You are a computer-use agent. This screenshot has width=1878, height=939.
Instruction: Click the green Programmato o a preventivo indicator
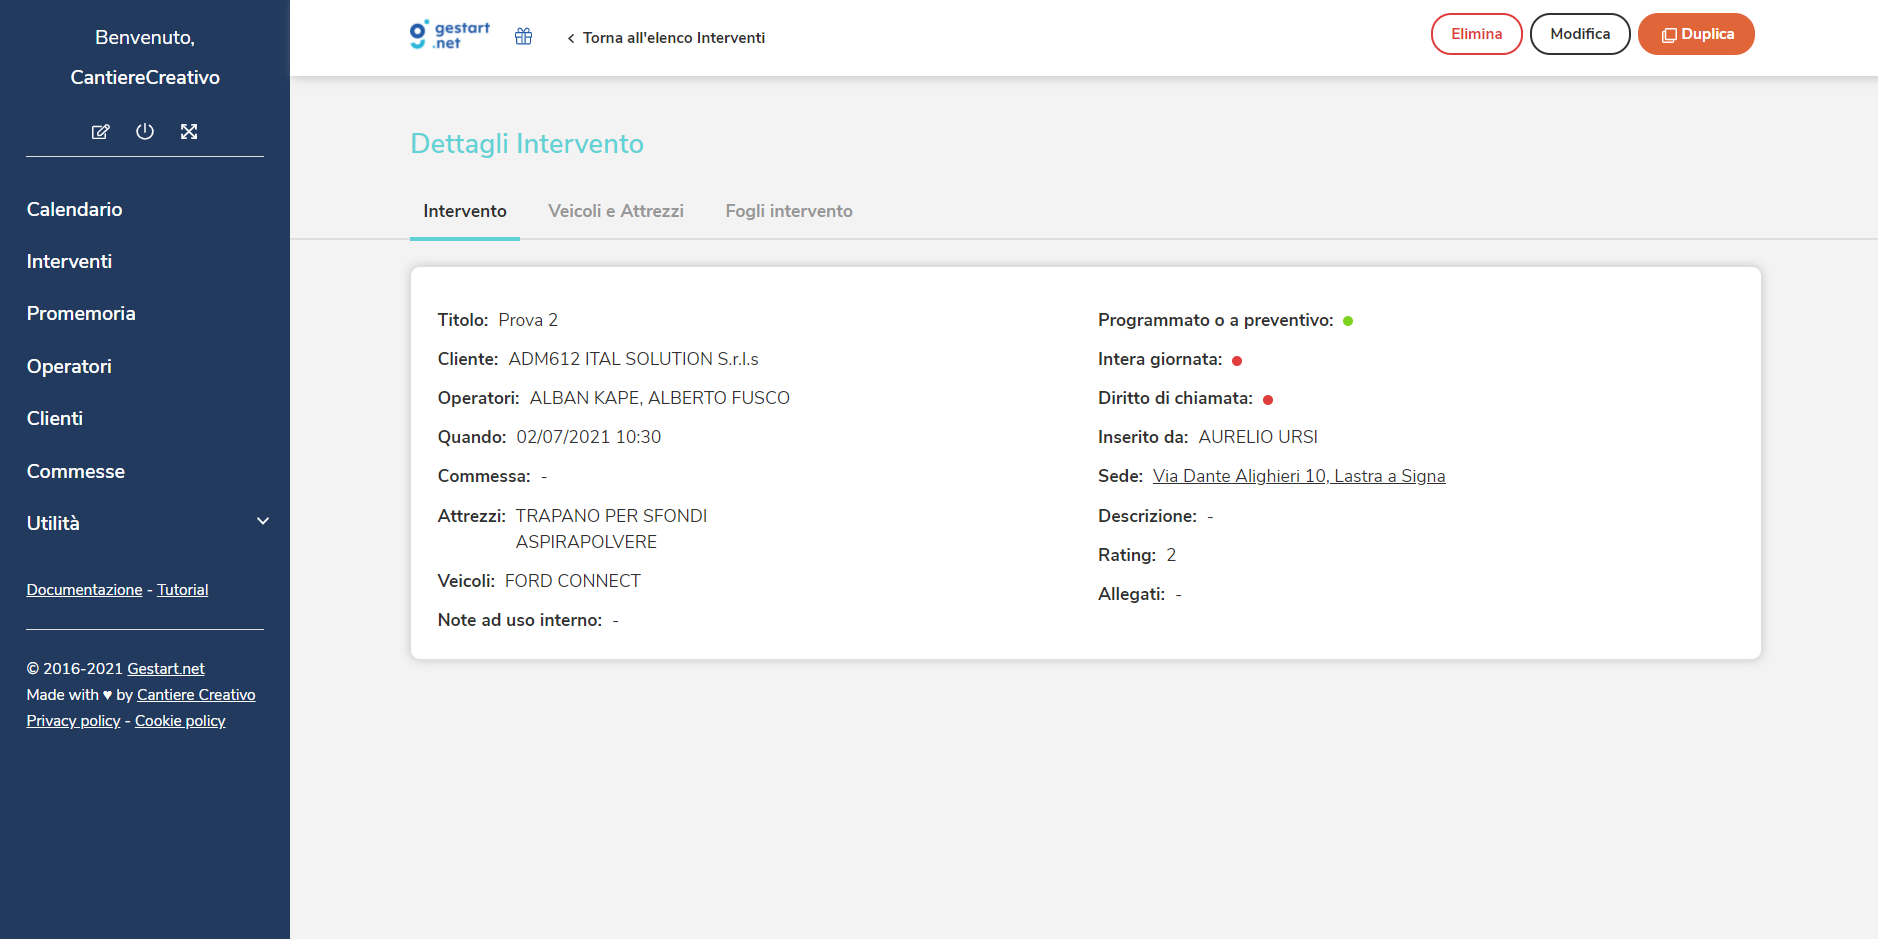[x=1348, y=321]
